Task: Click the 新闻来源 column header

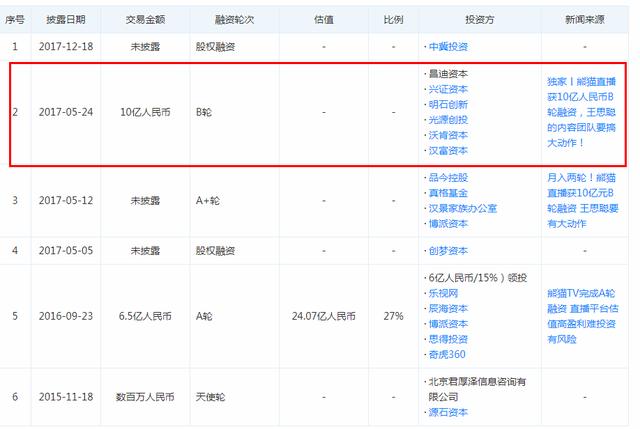Action: click(584, 19)
